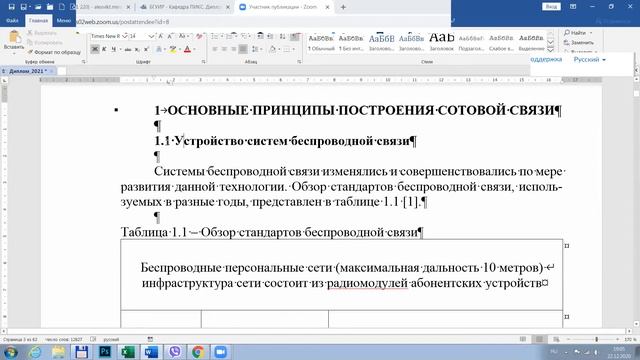Screen dimensions: 640x360
Task: Open the change case (Aa) dropdown
Action: point(183,36)
